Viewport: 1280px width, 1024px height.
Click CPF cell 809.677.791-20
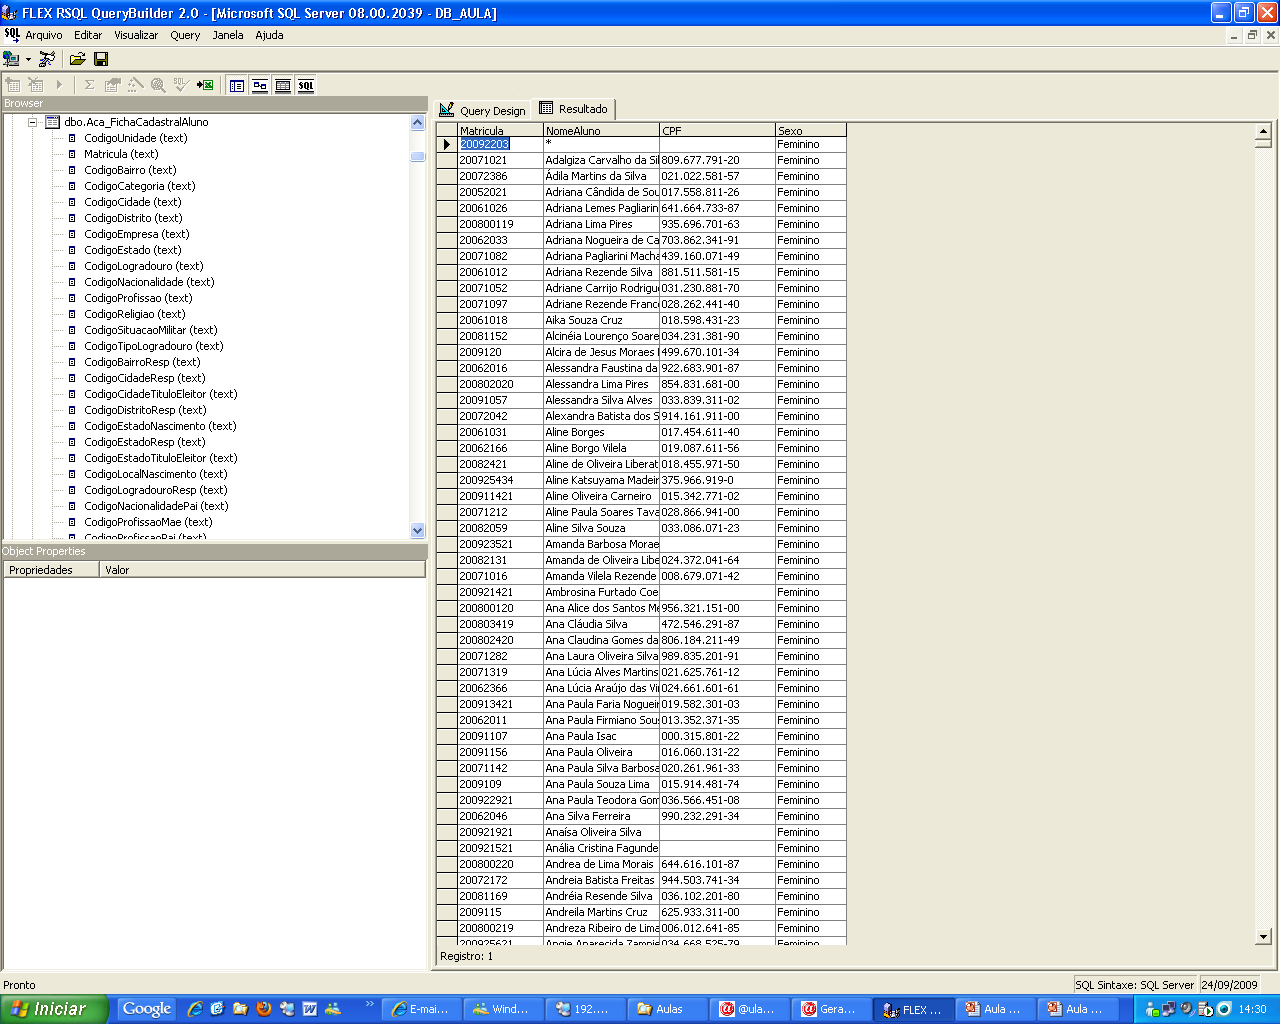point(717,160)
